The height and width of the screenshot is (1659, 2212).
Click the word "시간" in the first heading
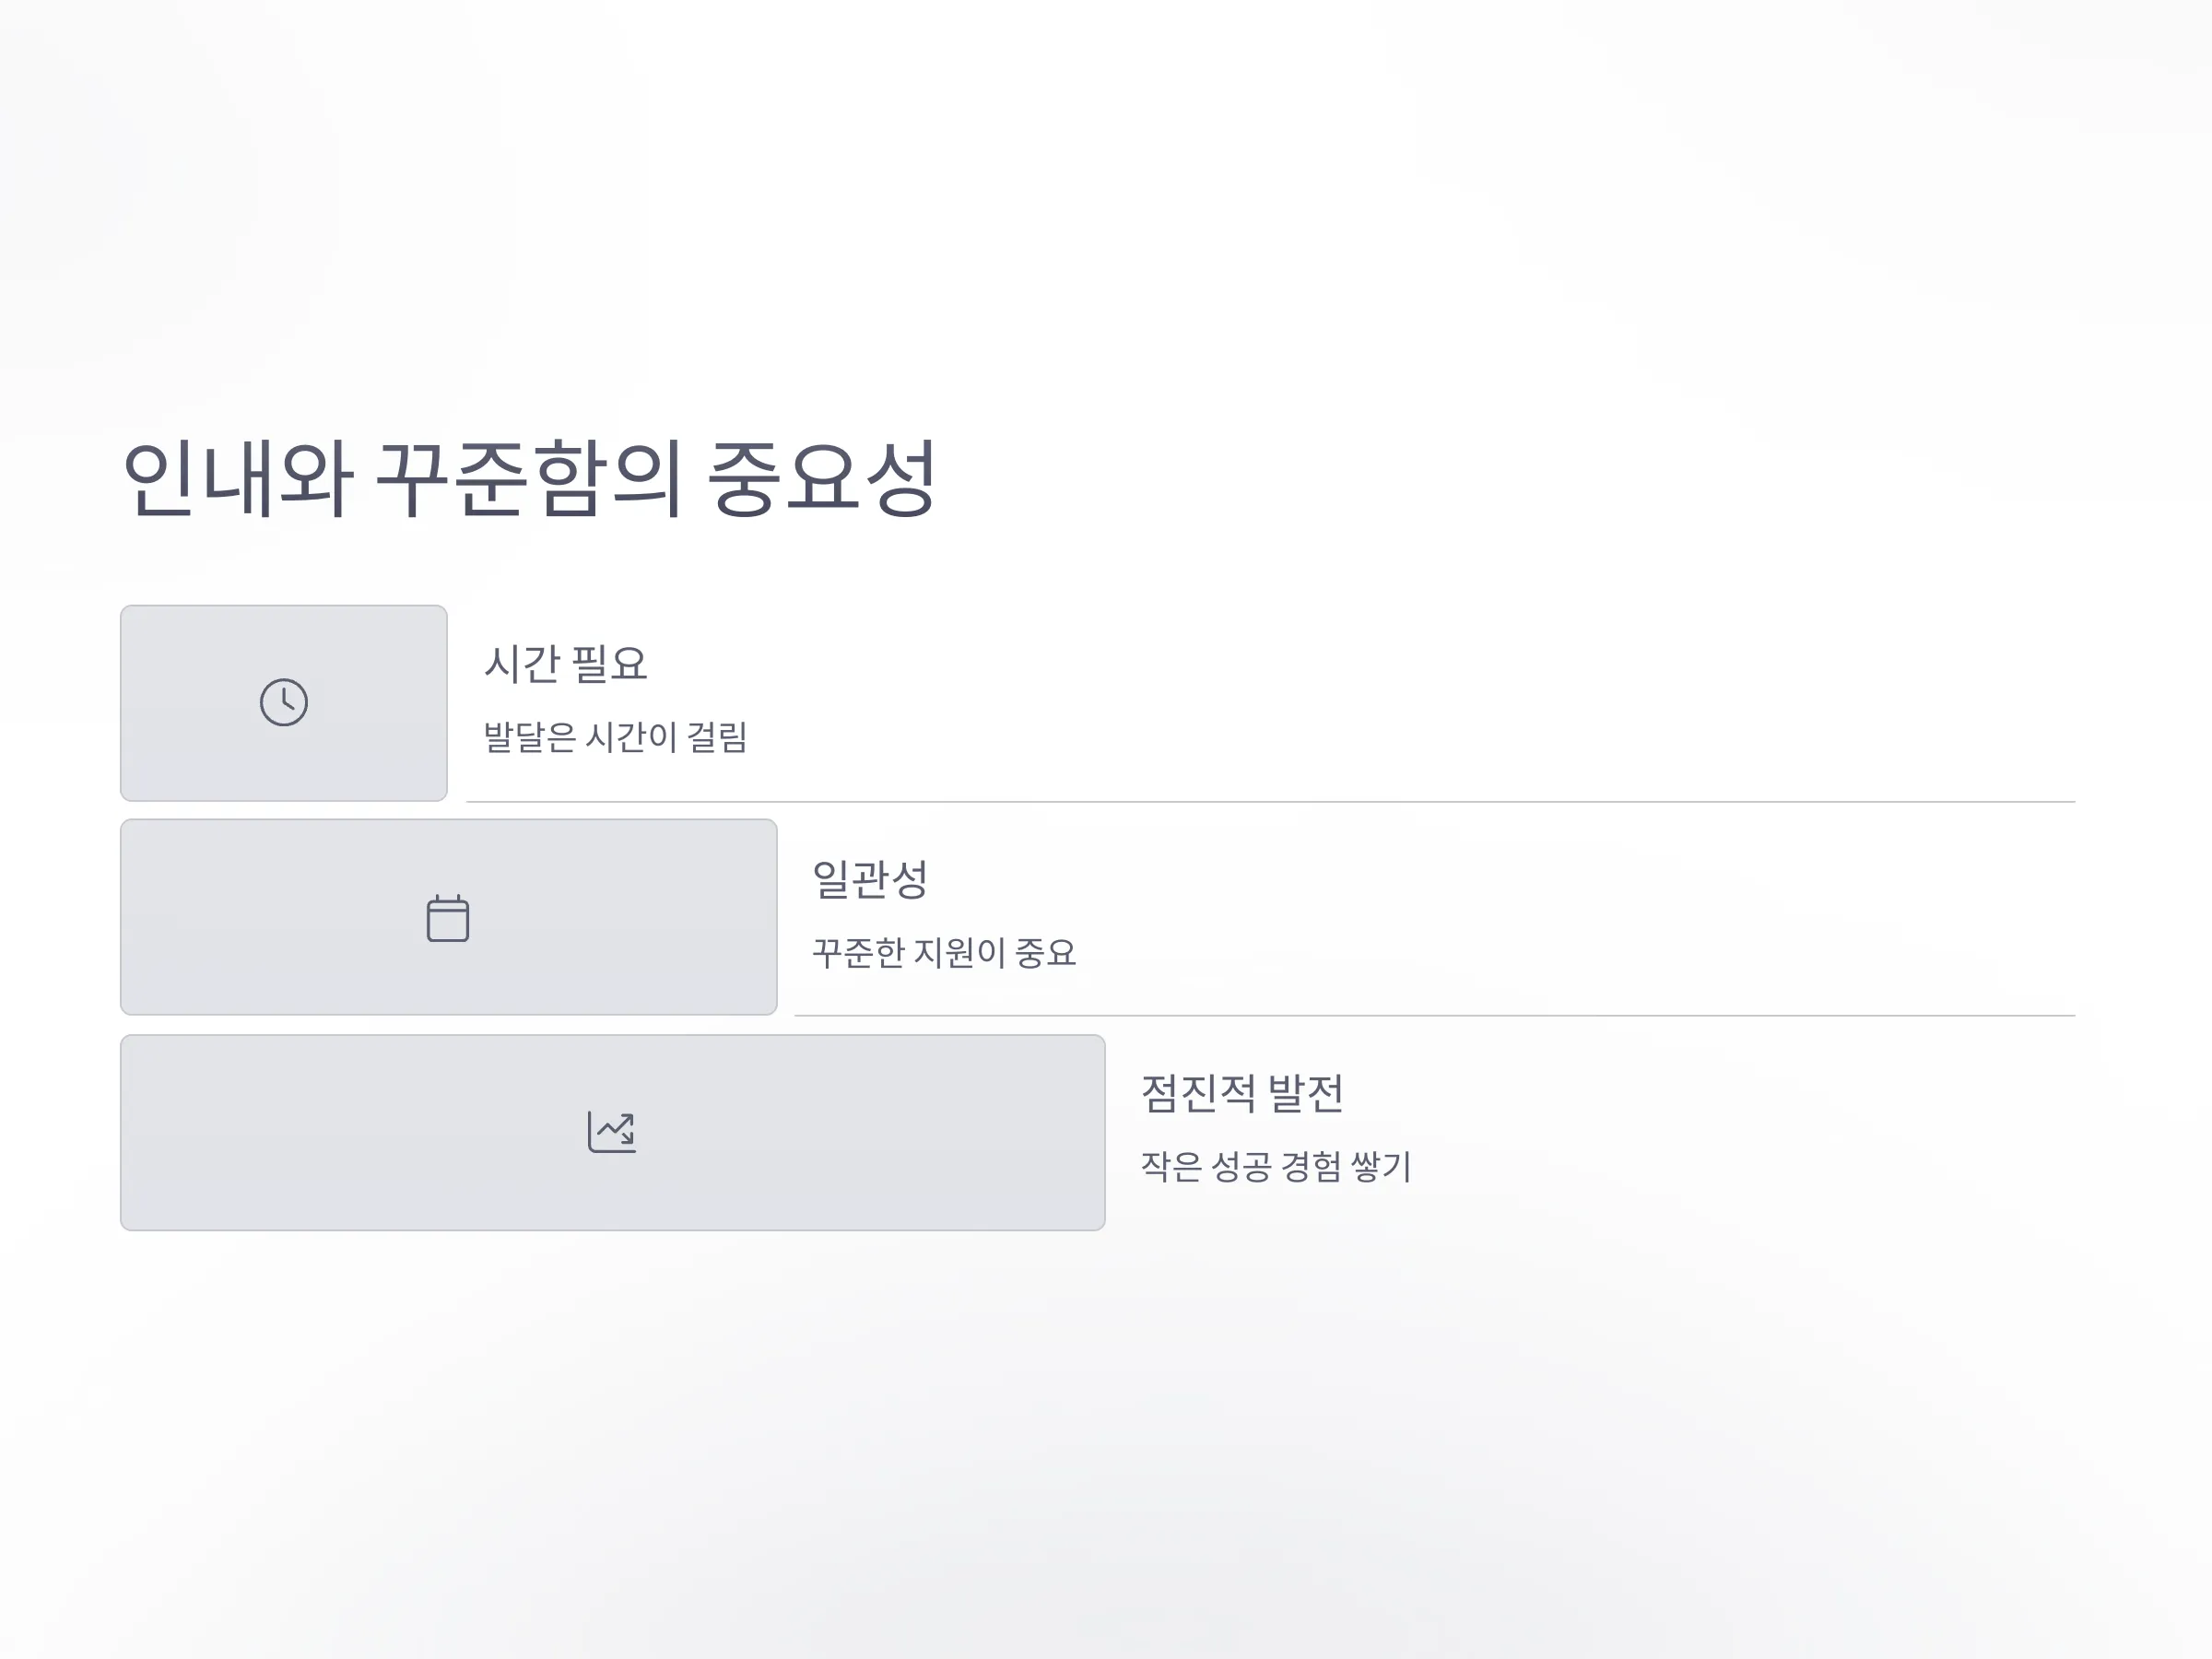click(x=522, y=664)
